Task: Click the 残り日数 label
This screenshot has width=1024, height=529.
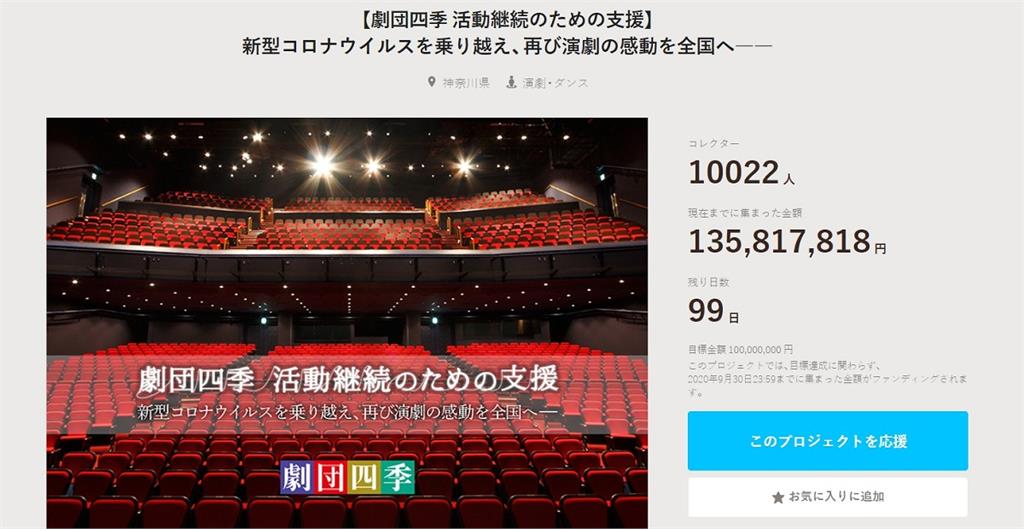Action: pos(709,282)
